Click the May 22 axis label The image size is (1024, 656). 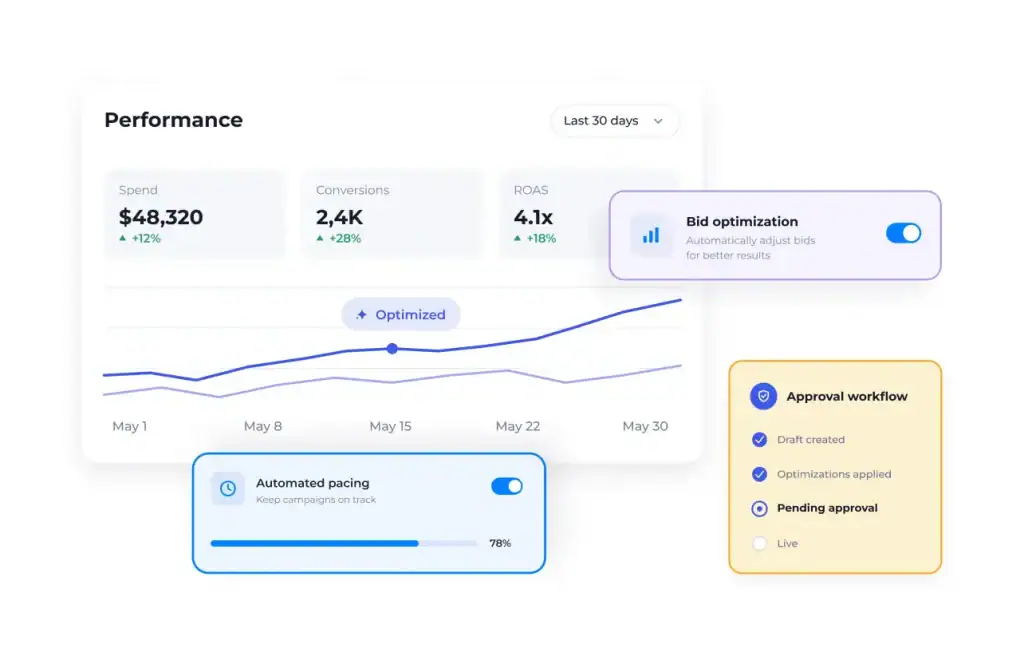518,426
